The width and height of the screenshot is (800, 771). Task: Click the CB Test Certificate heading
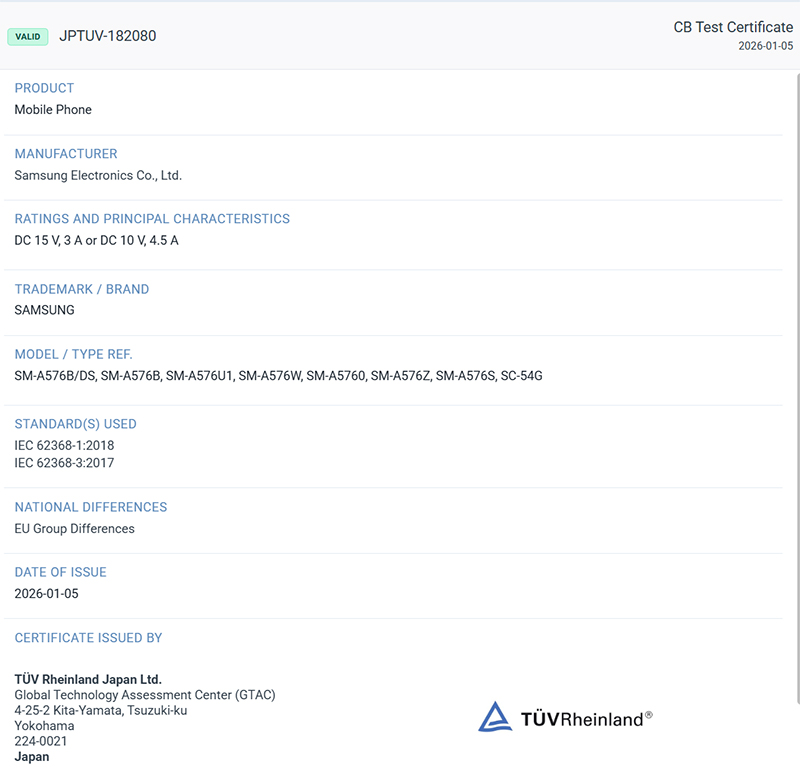click(733, 27)
